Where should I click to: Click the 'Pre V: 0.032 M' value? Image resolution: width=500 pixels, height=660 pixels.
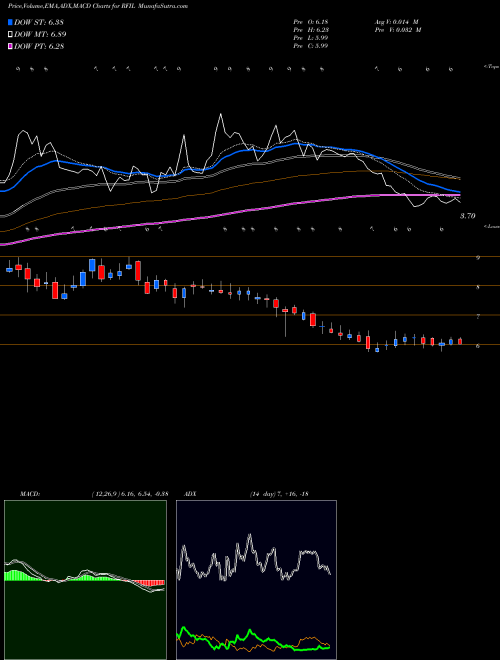click(x=397, y=30)
